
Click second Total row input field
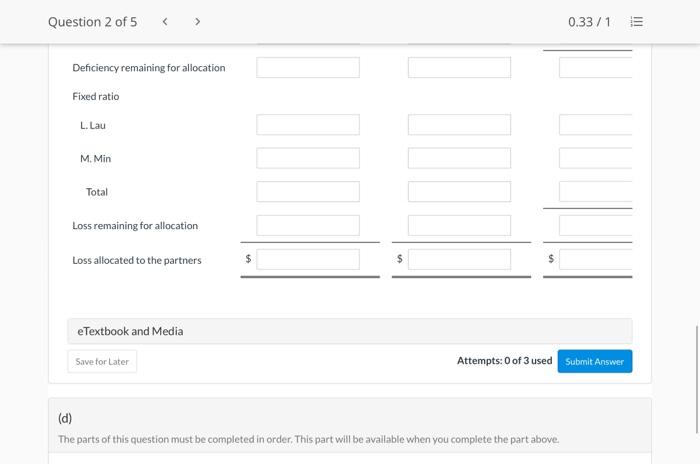[459, 192]
